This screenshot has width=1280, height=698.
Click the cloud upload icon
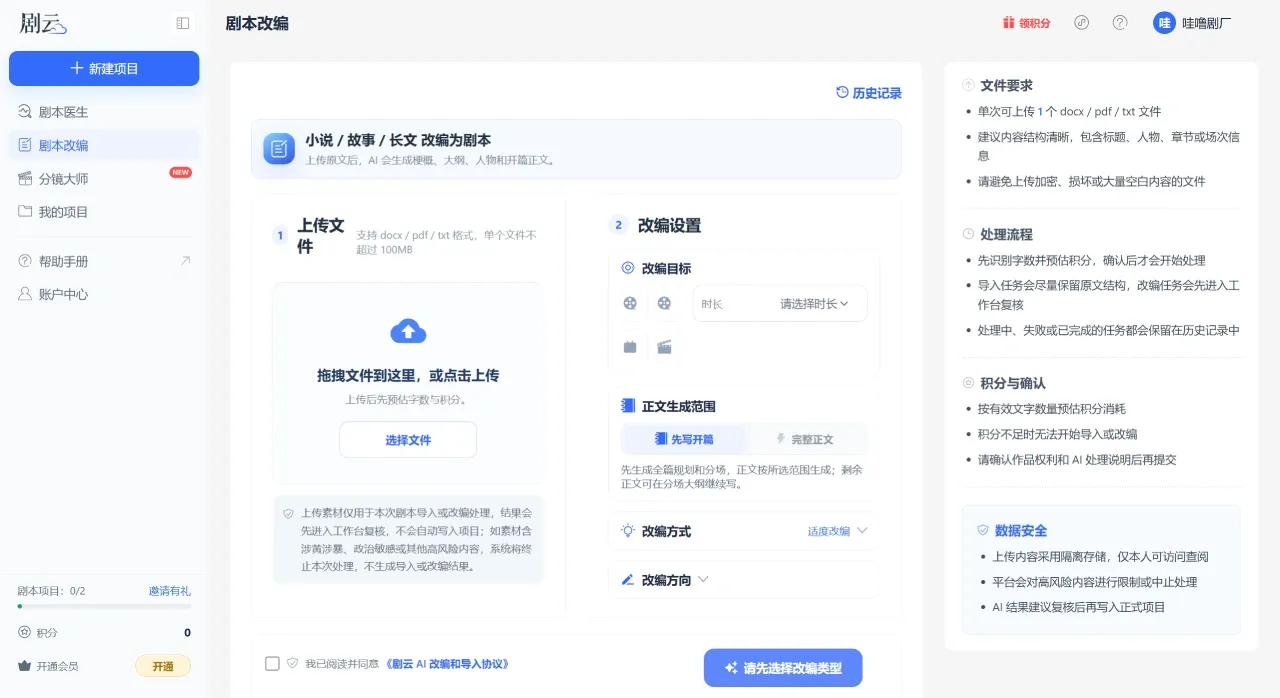[408, 330]
